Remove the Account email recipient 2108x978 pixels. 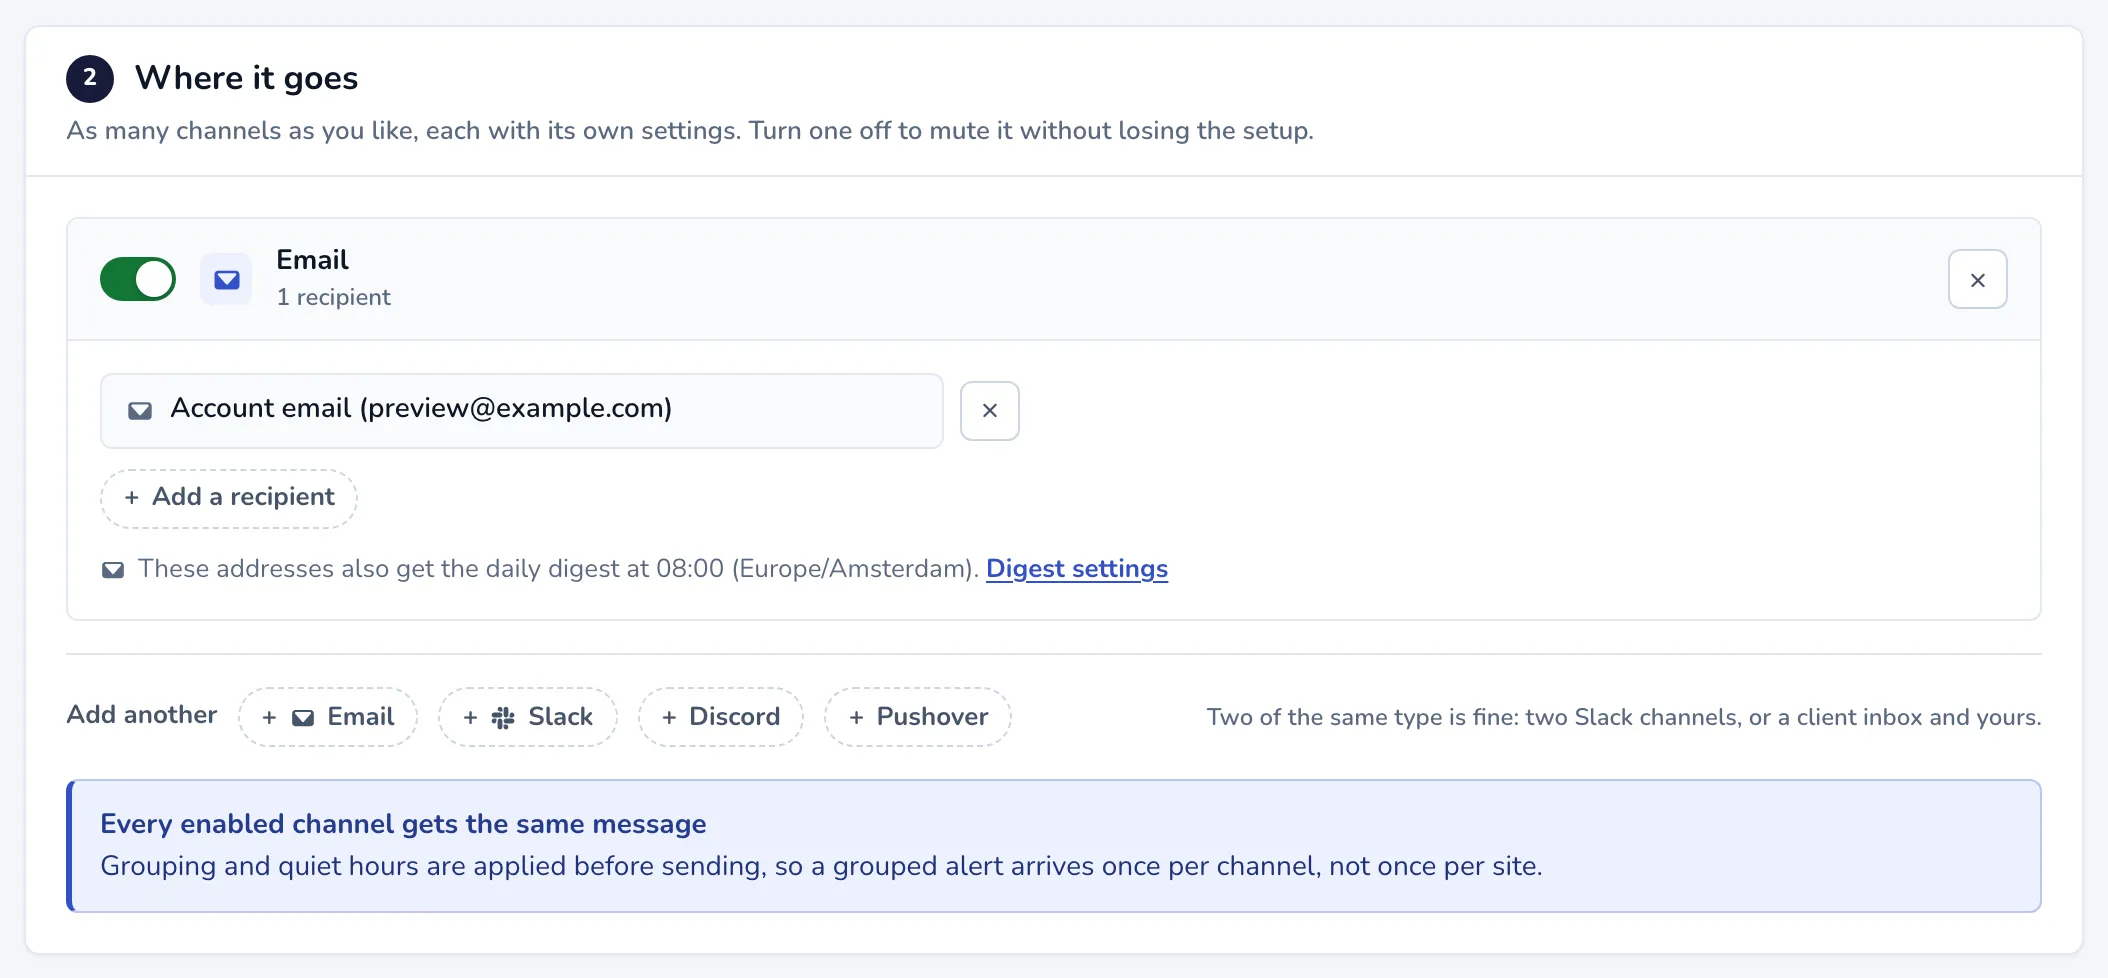tap(989, 410)
